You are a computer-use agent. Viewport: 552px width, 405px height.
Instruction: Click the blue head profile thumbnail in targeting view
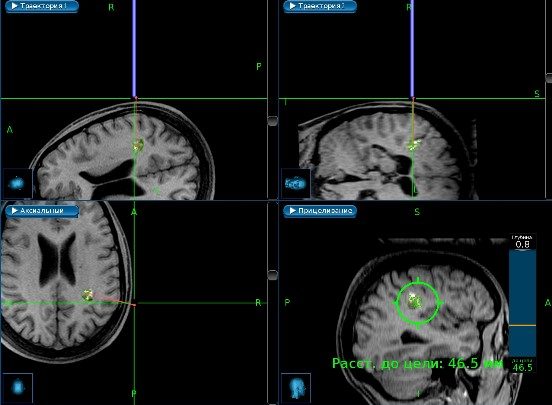(x=296, y=388)
